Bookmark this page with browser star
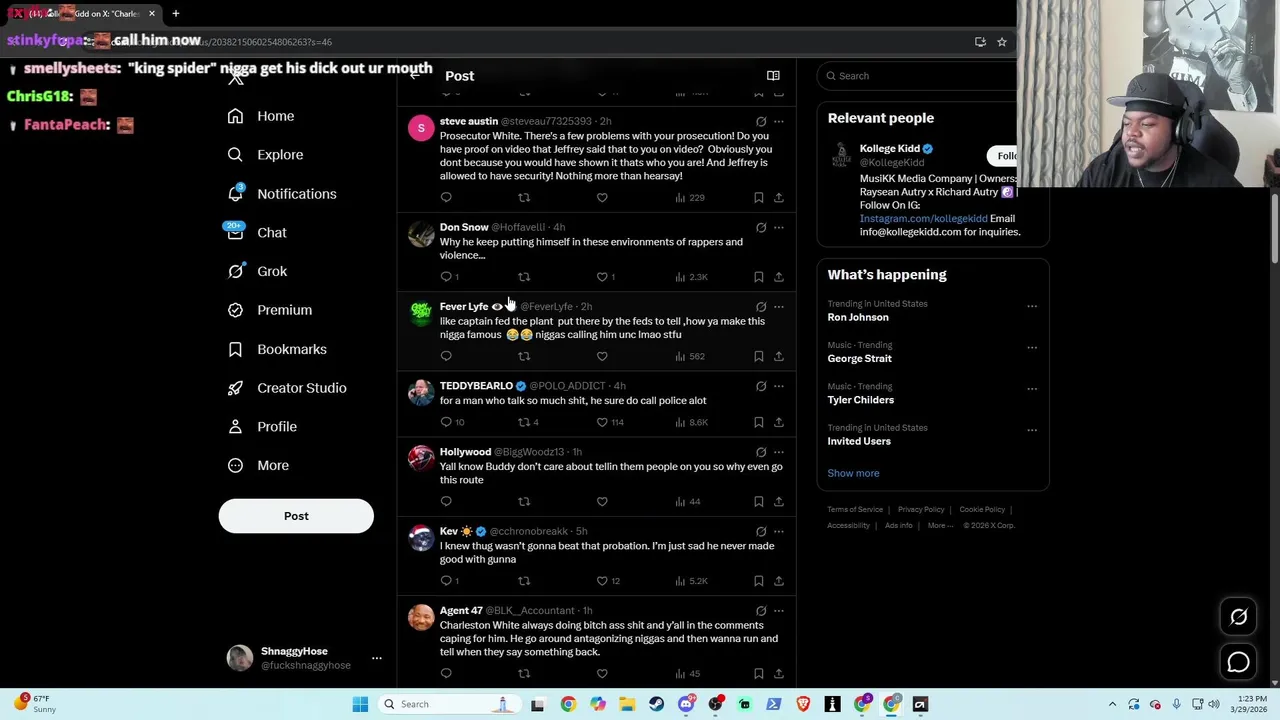This screenshot has height=720, width=1280. tap(1001, 42)
